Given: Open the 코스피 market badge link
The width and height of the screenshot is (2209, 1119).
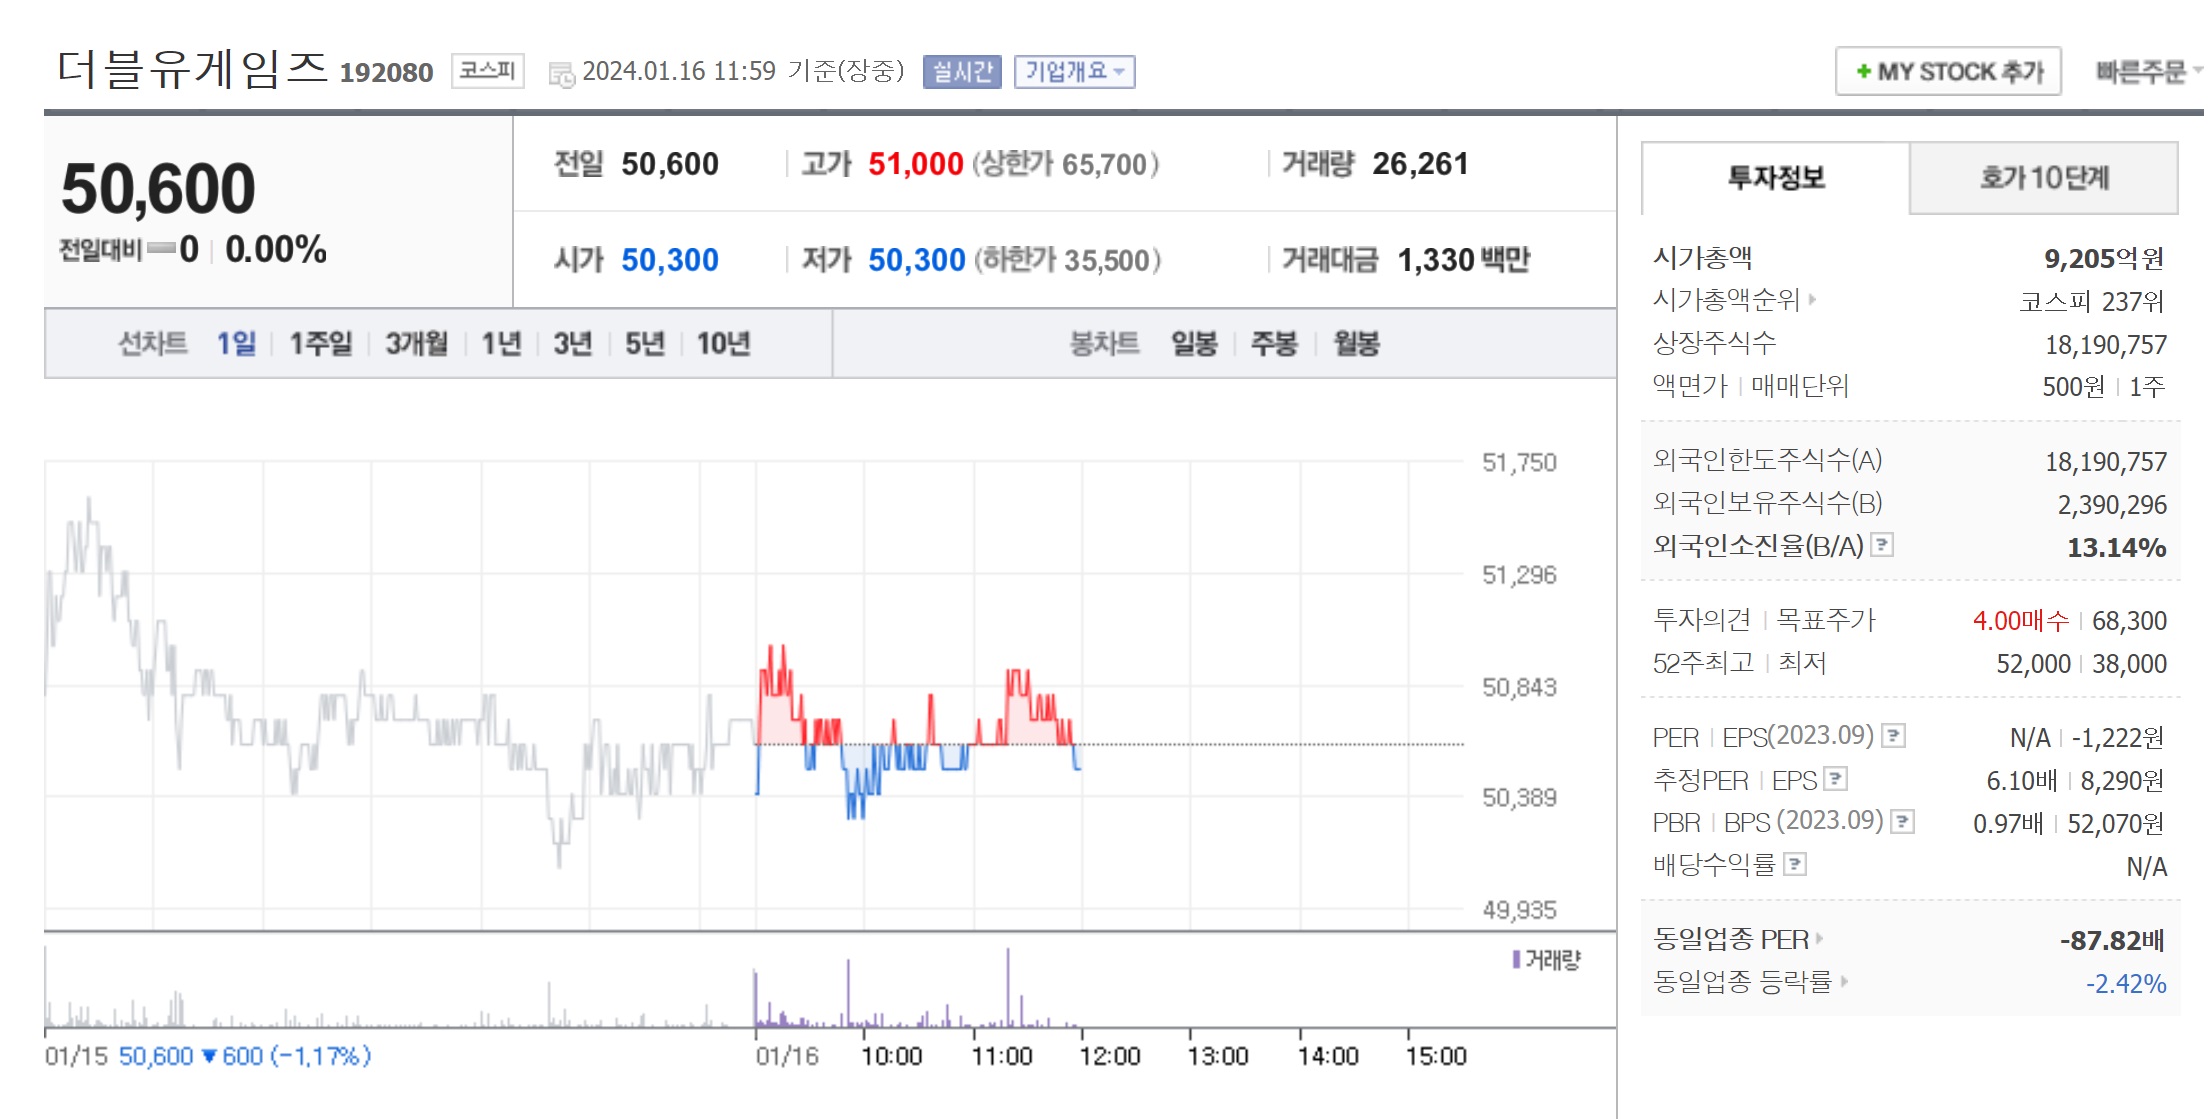Looking at the screenshot, I should (487, 71).
